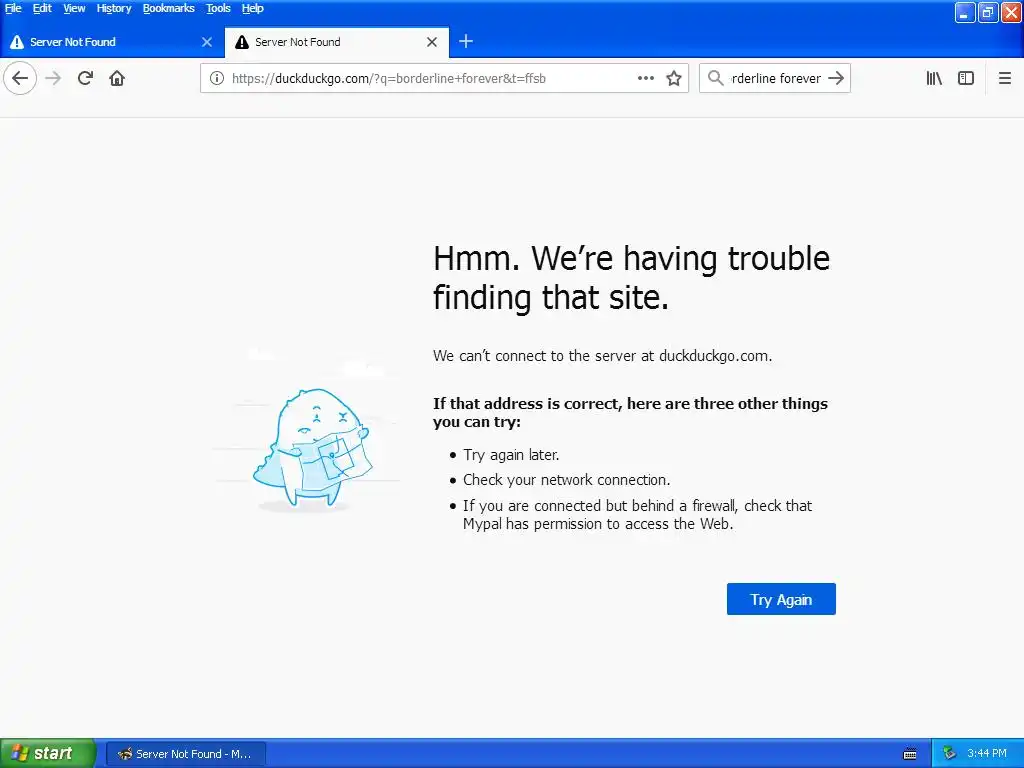
Task: Close the first Server Not Found tab
Action: (207, 42)
